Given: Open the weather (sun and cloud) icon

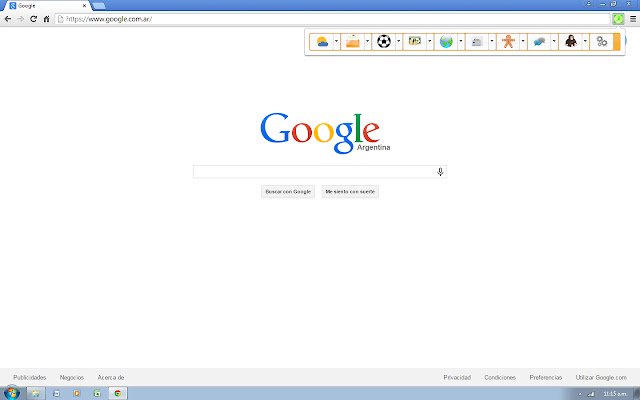Looking at the screenshot, I should coord(322,42).
